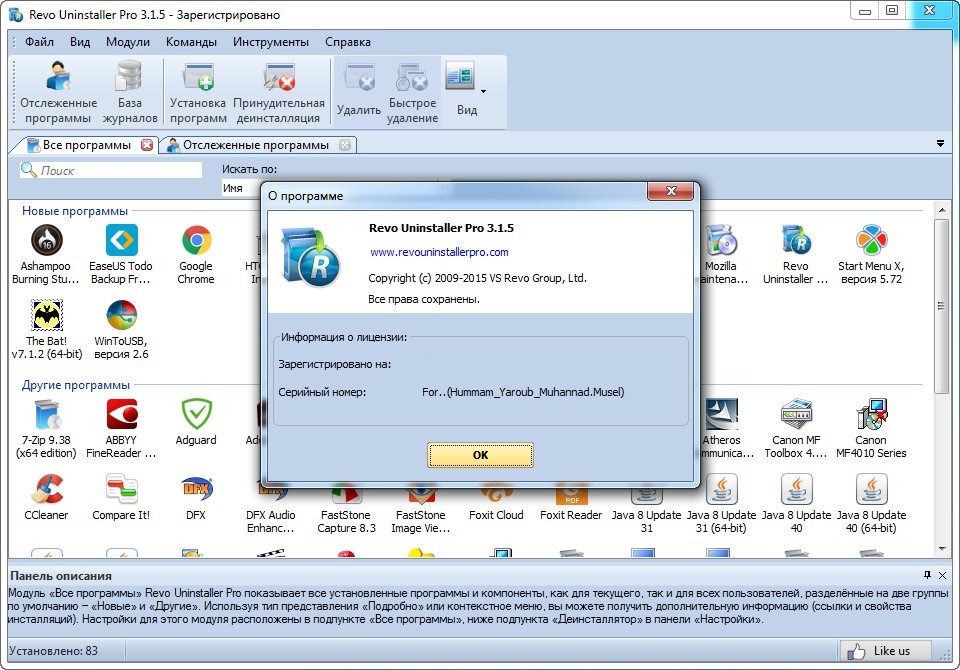Click Установлено: 83 status text
The height and width of the screenshot is (670, 960).
point(53,650)
